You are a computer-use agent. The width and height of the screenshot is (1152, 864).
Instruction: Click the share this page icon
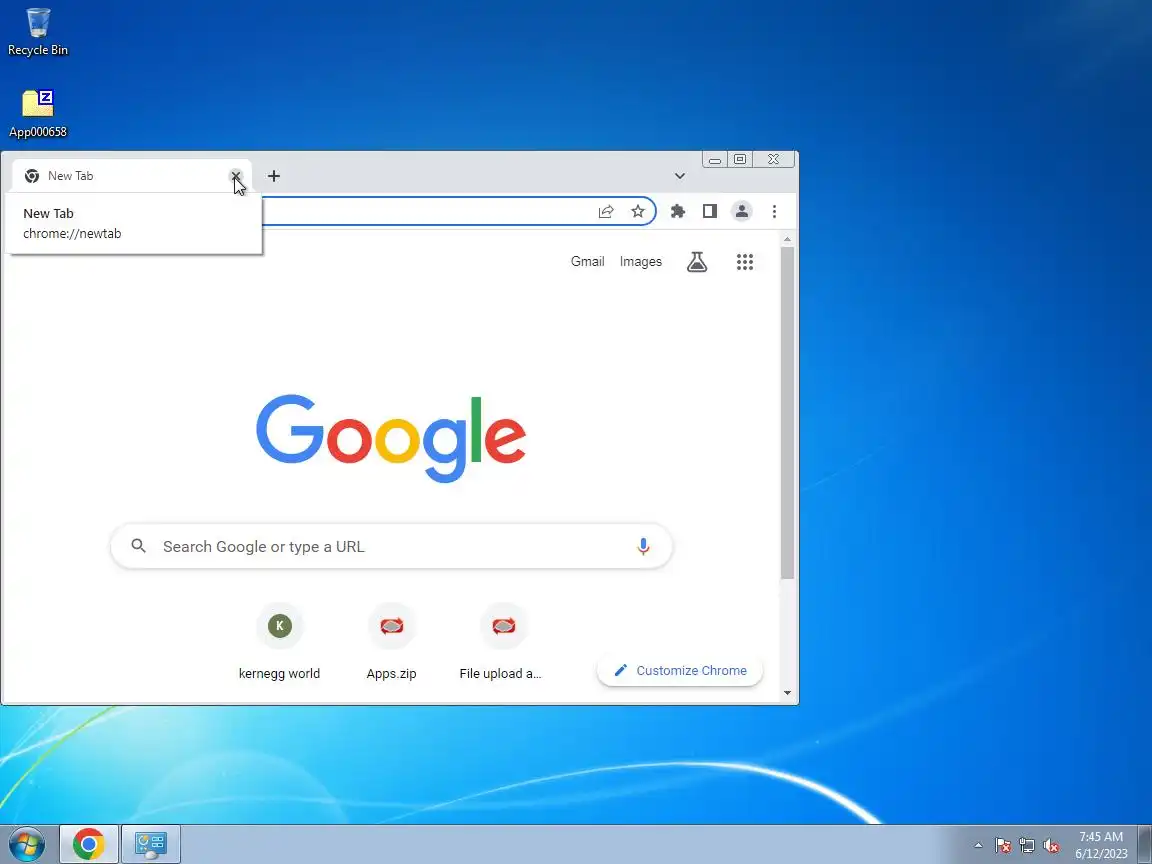pos(606,212)
